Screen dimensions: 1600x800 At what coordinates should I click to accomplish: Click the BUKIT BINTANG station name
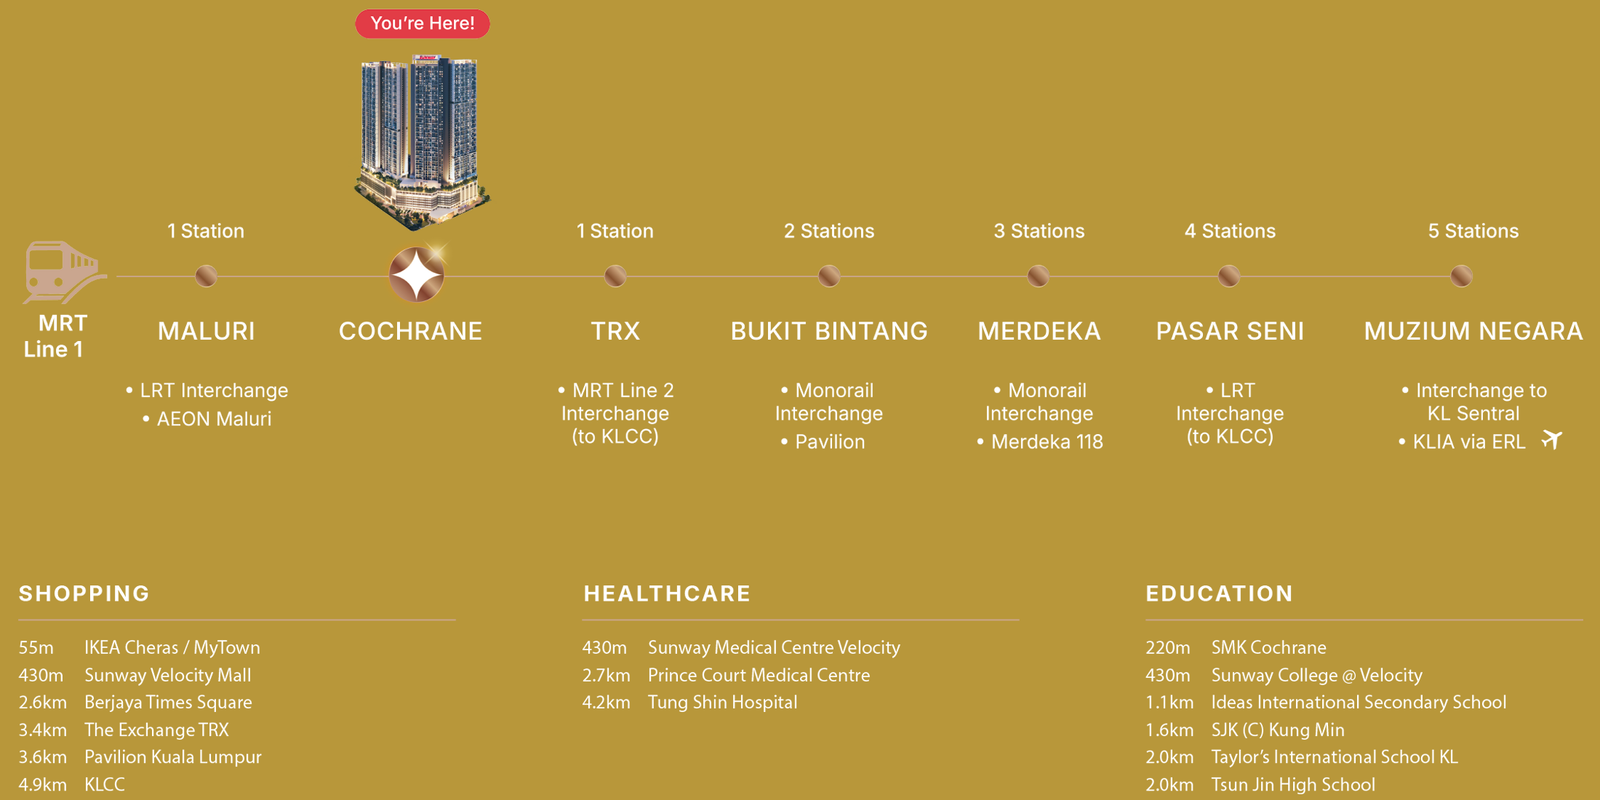(829, 331)
